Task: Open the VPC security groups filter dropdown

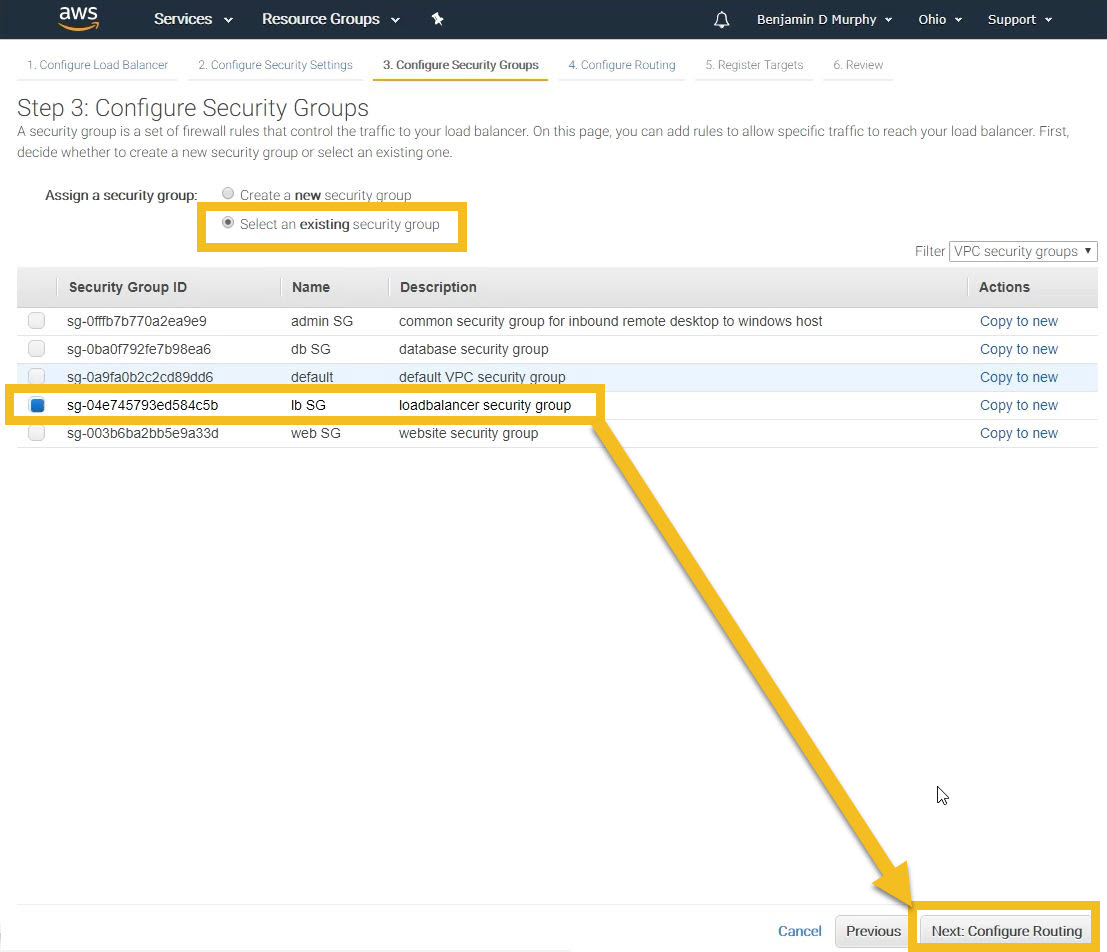Action: pyautogui.click(x=1022, y=251)
